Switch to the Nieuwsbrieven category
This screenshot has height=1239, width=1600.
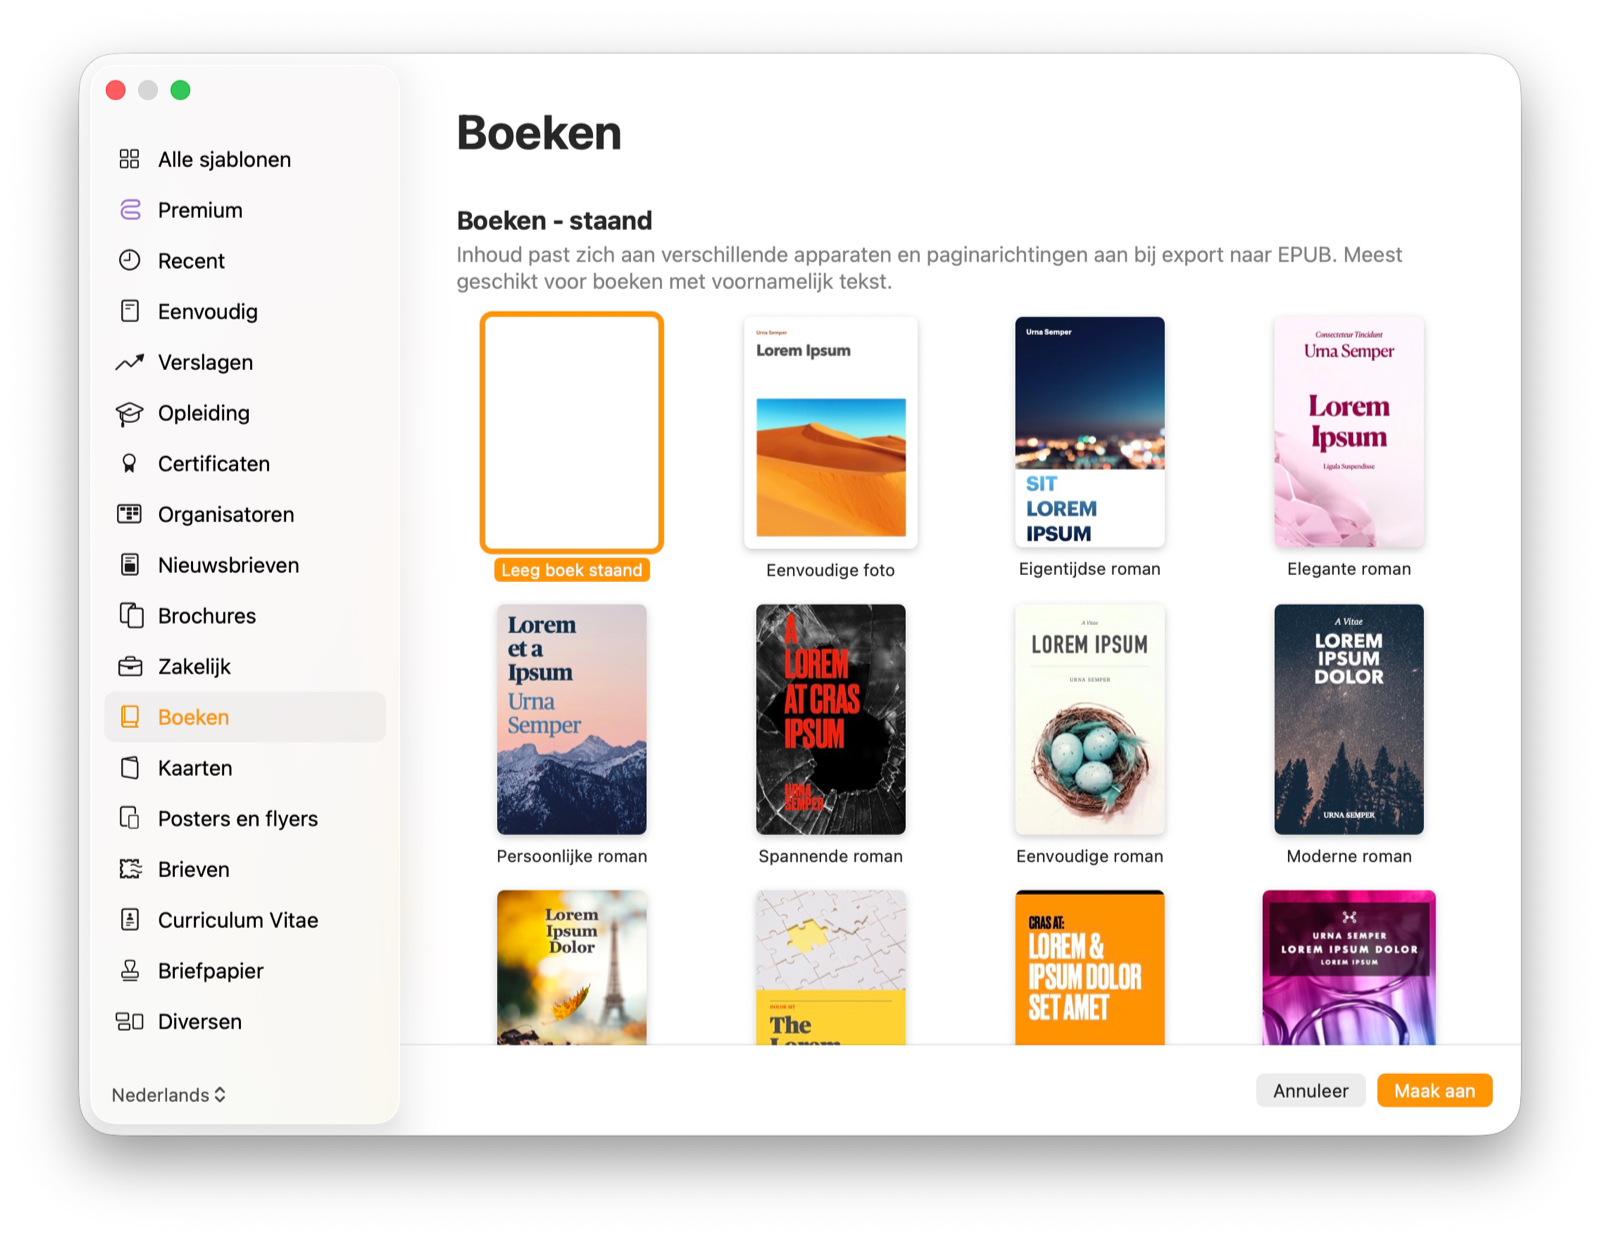click(x=228, y=565)
